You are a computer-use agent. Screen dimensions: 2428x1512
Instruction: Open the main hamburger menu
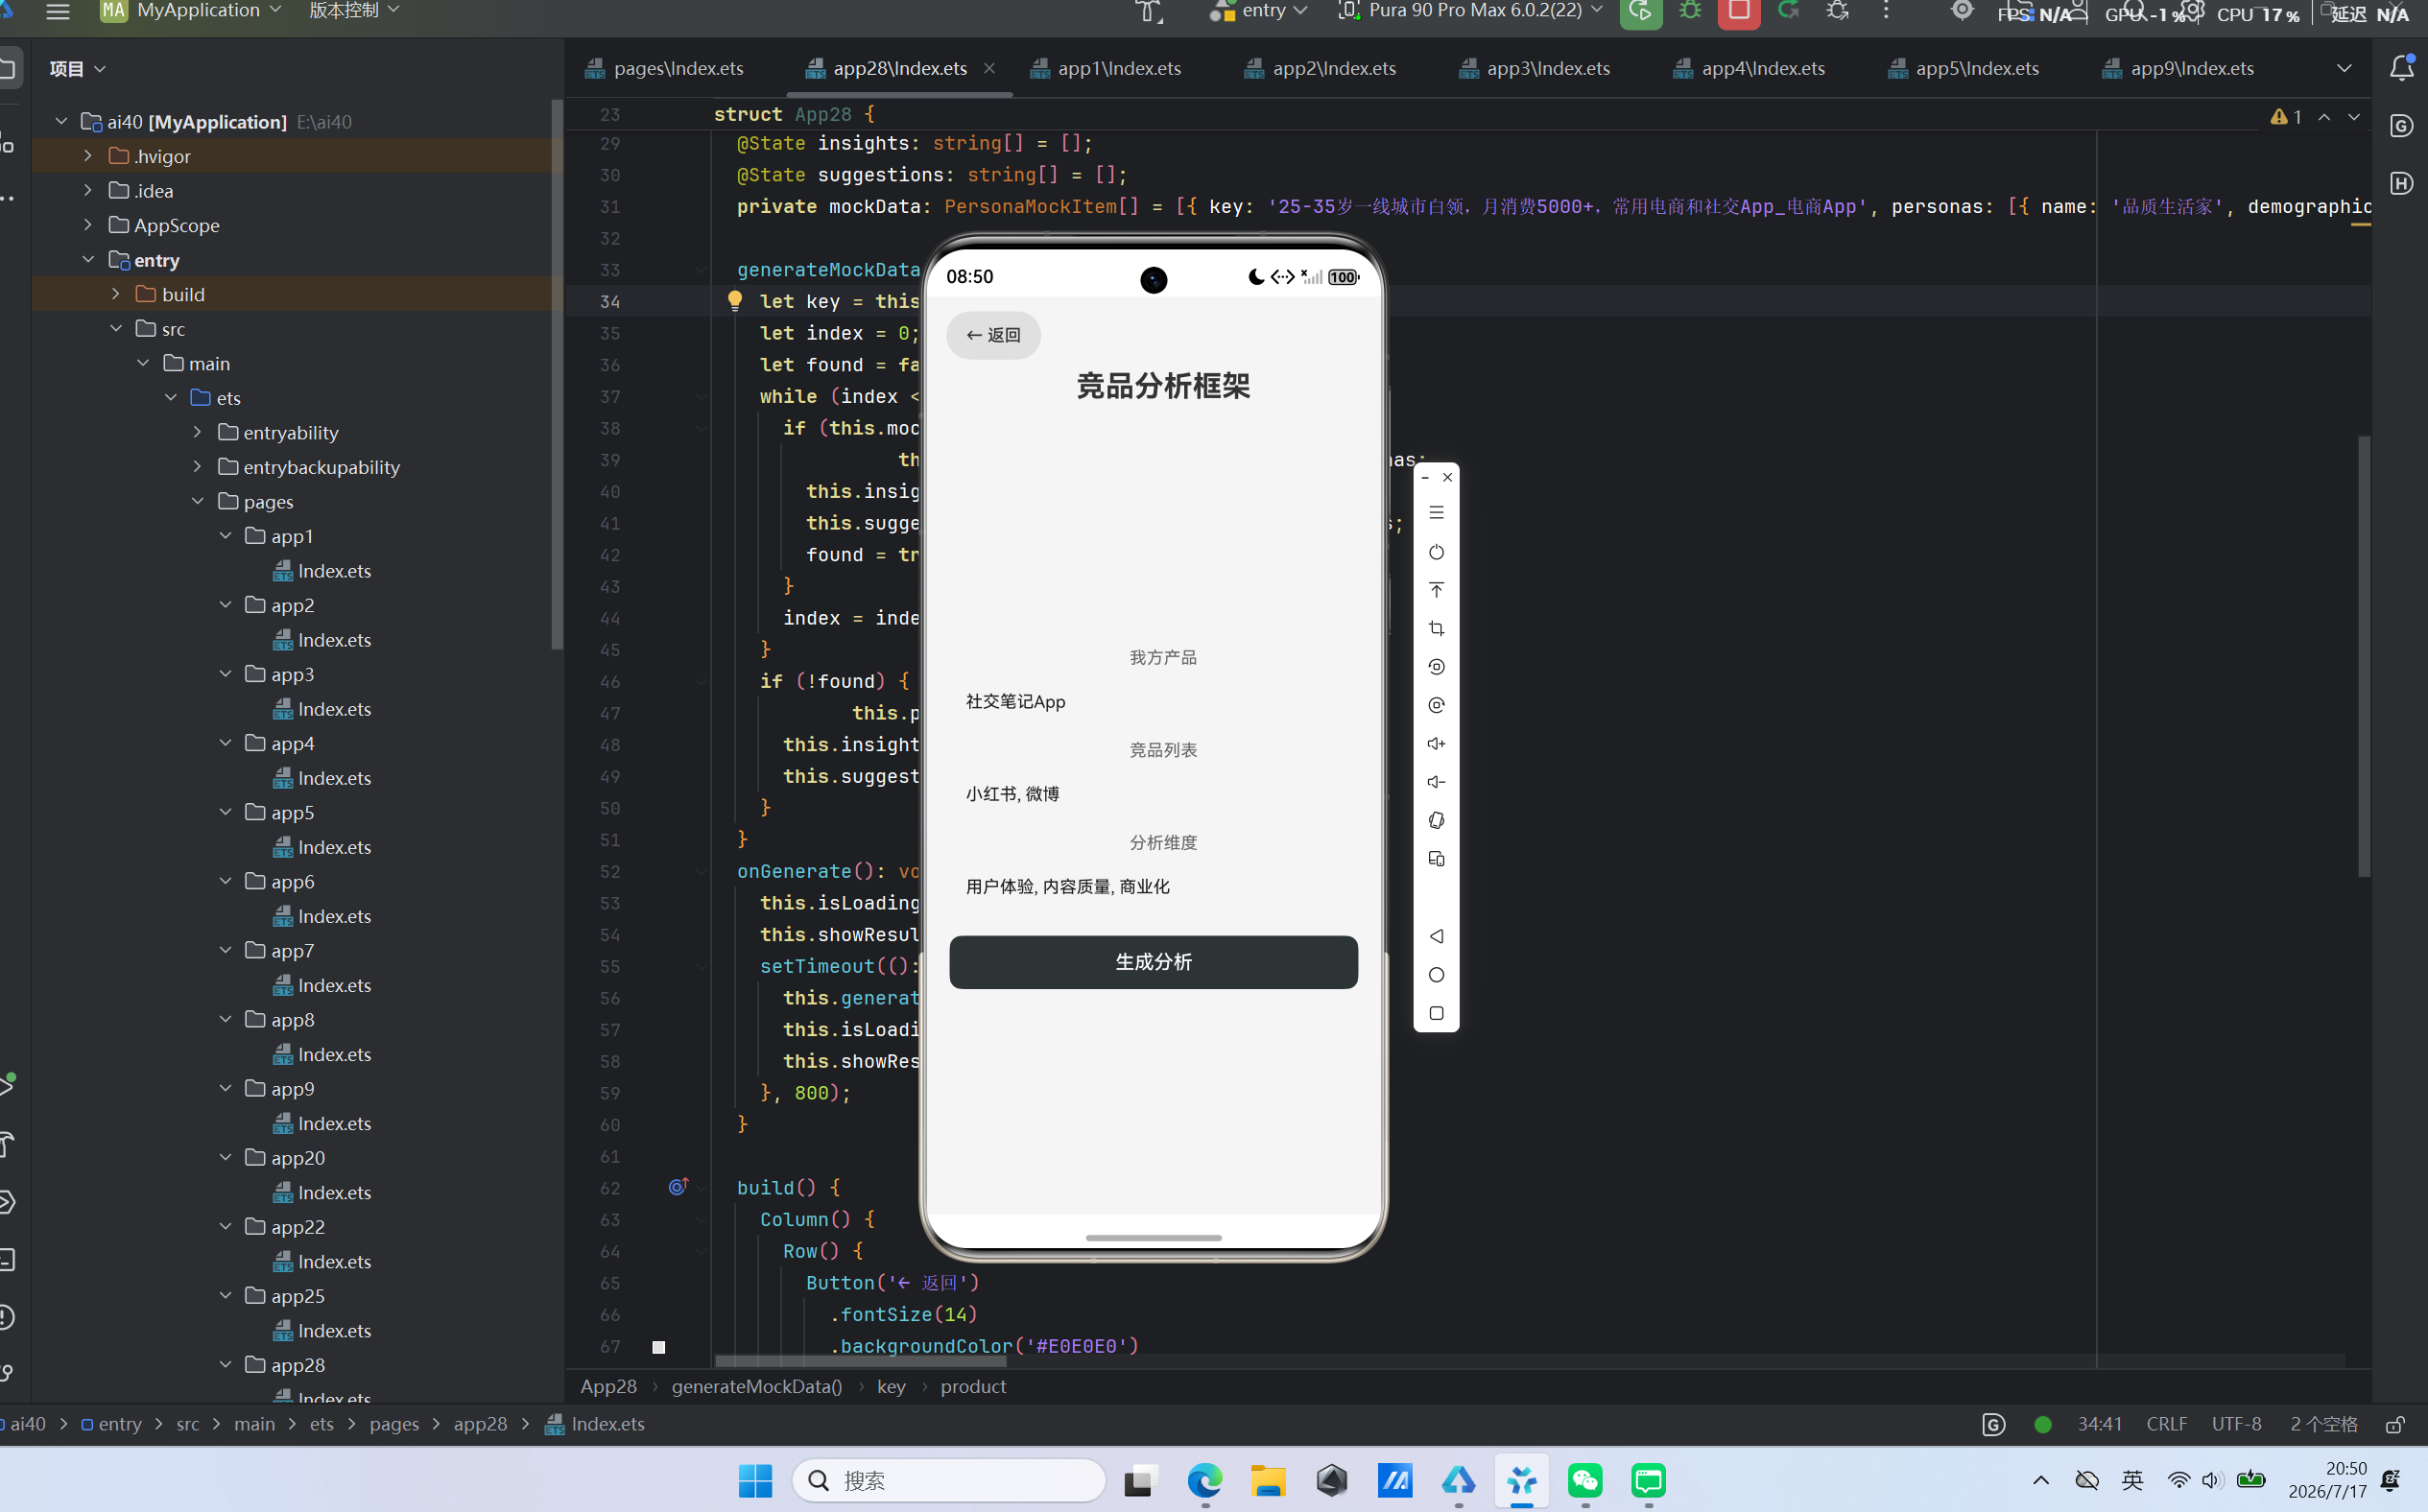pos(58,11)
